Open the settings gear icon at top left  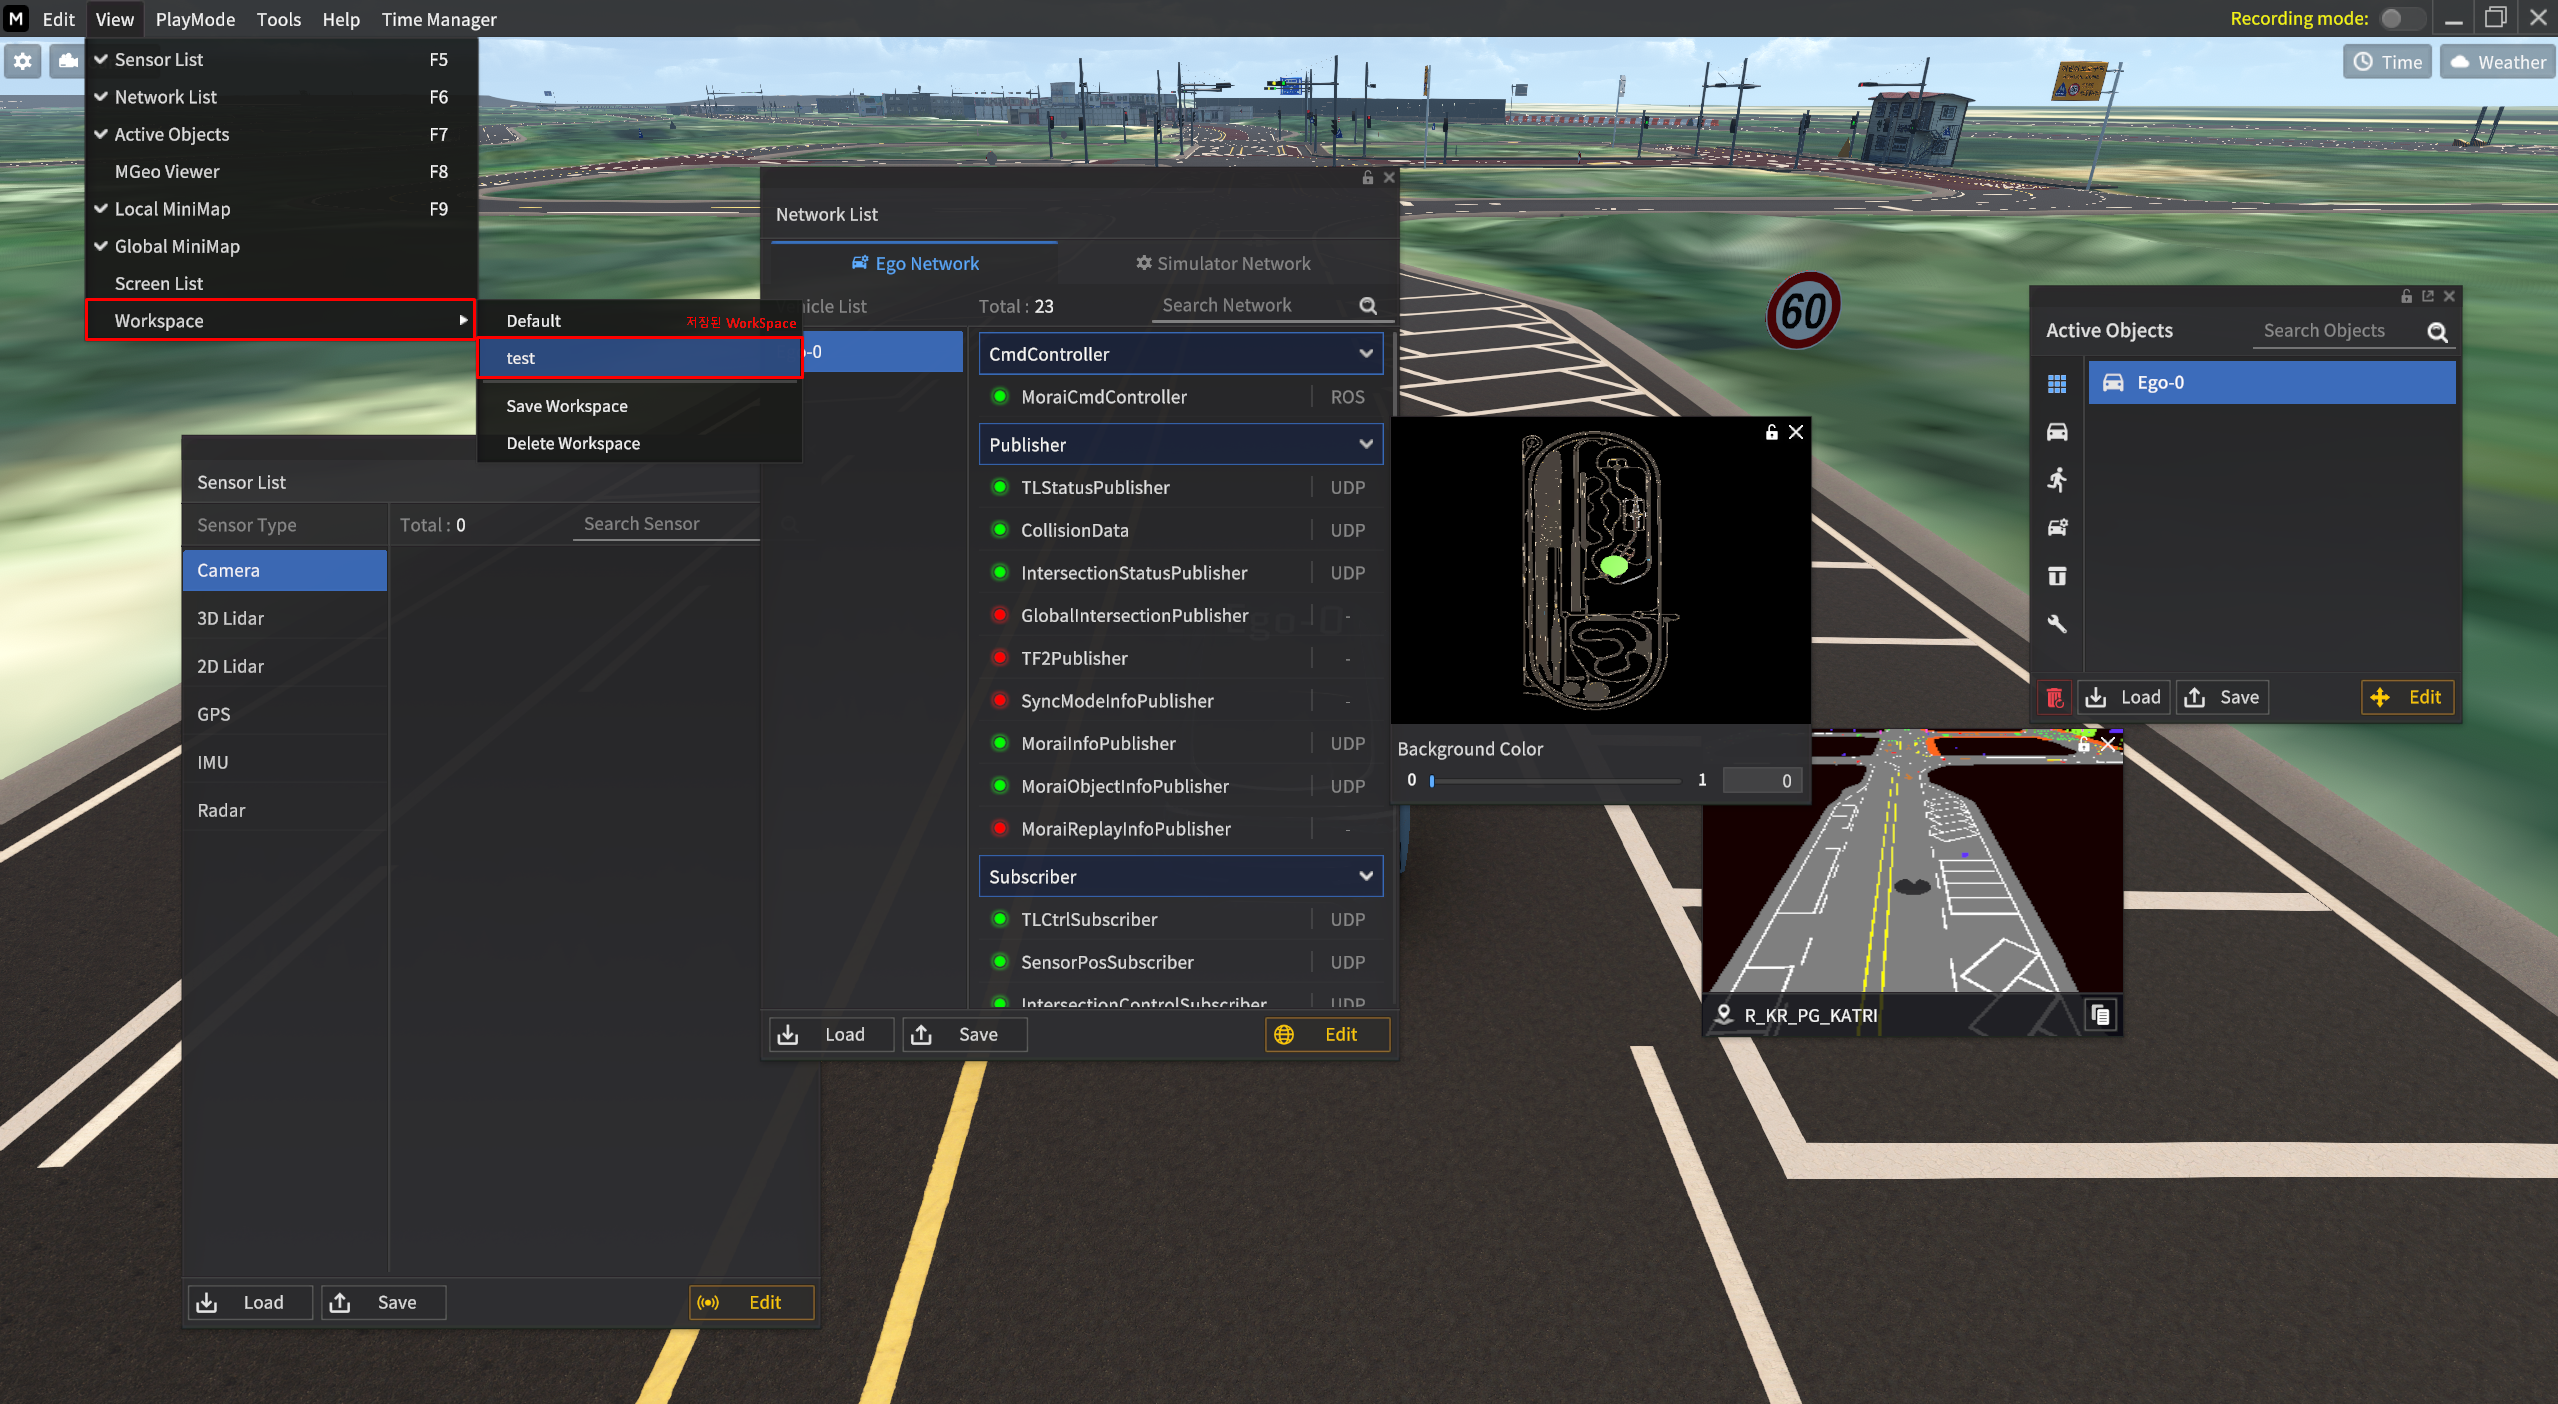(22, 62)
